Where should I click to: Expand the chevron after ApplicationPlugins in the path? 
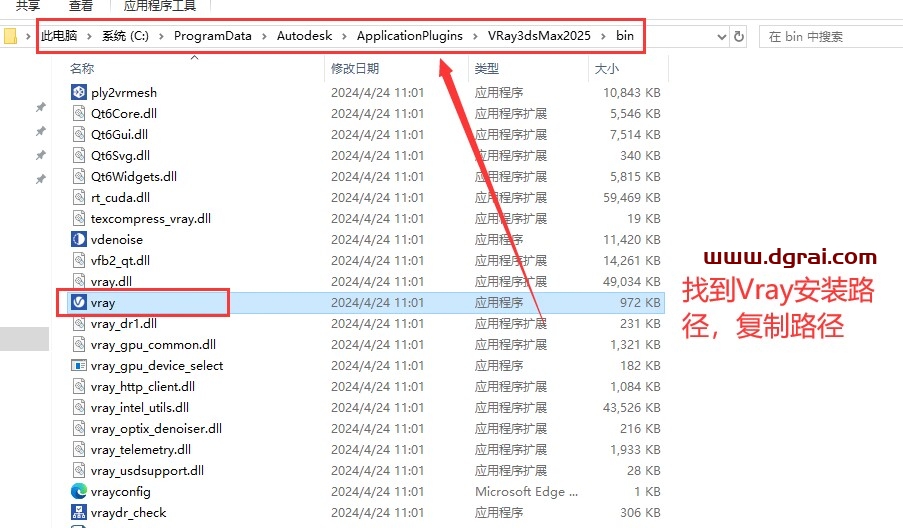475,36
